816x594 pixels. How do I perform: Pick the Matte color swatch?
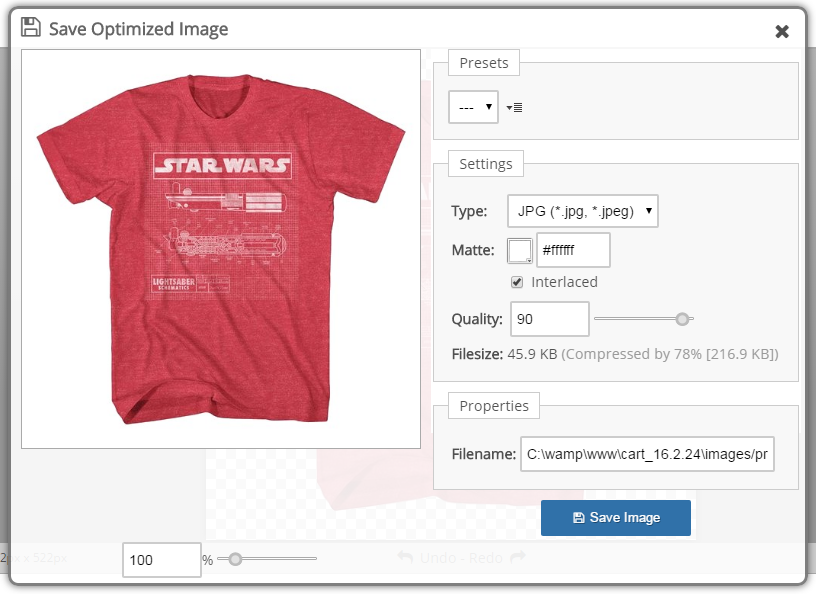(x=521, y=249)
